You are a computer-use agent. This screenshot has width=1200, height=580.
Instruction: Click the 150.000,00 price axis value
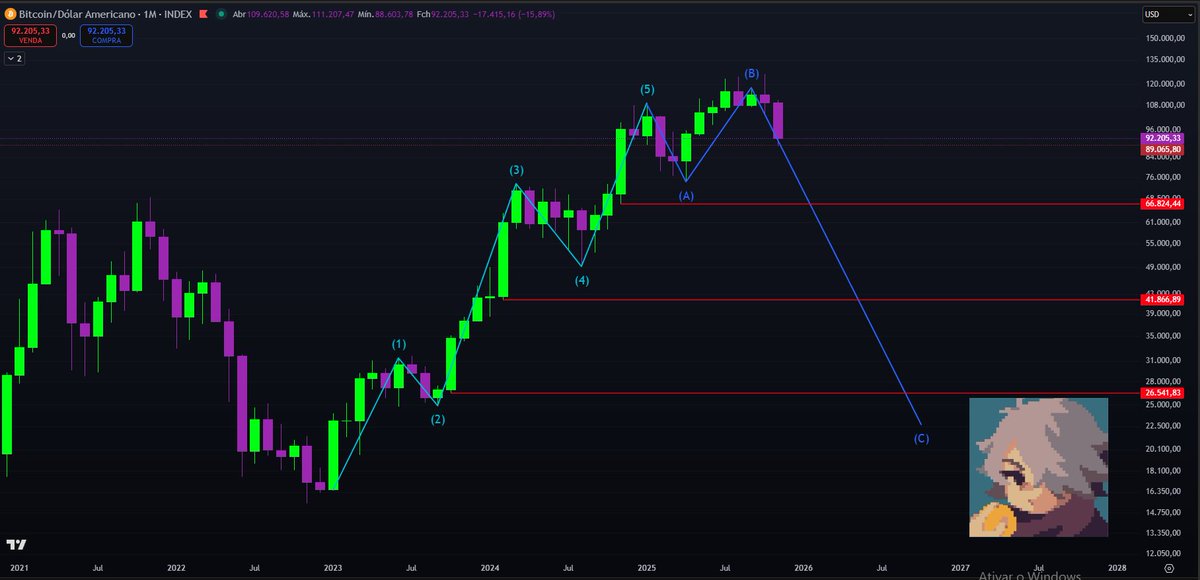point(1165,38)
